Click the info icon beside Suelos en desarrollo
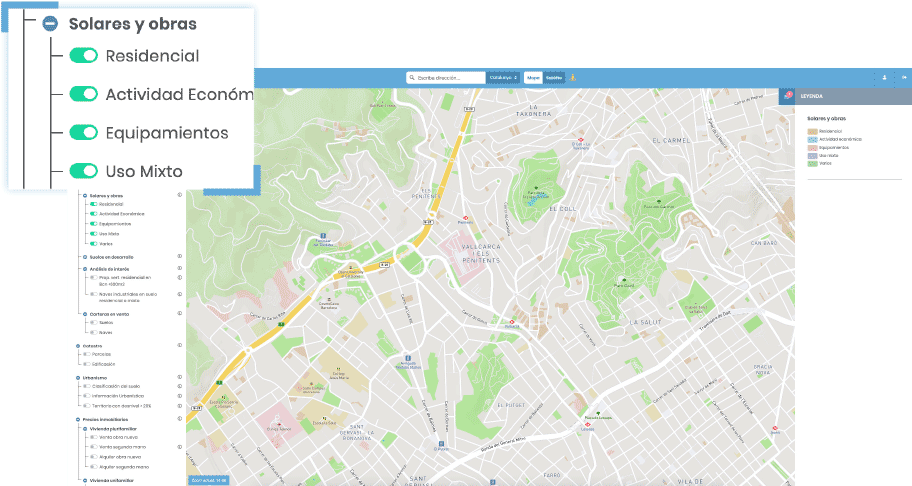This screenshot has width=912, height=486. pos(180,256)
